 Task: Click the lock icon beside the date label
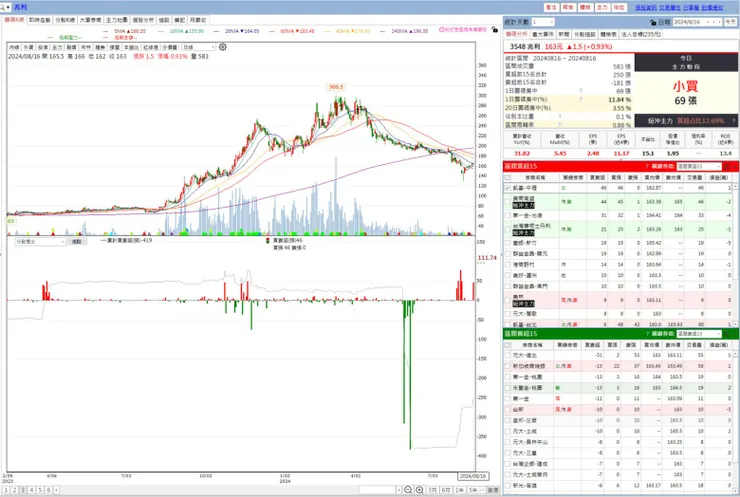[653, 22]
